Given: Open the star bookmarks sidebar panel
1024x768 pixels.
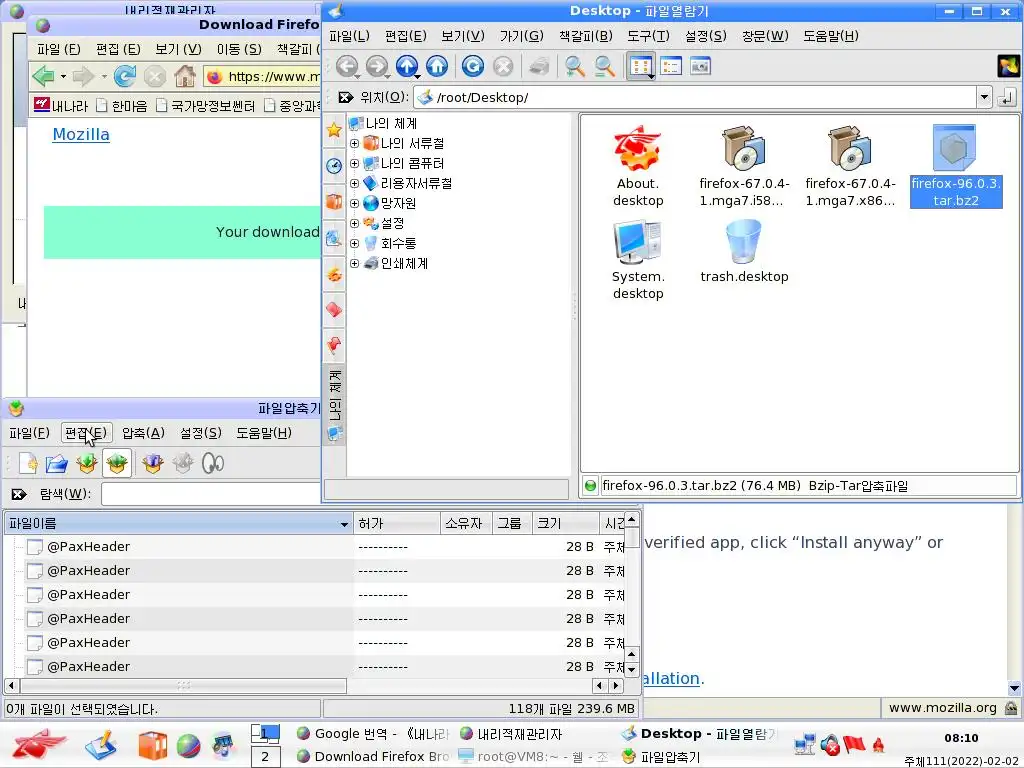Looking at the screenshot, I should click(x=334, y=129).
